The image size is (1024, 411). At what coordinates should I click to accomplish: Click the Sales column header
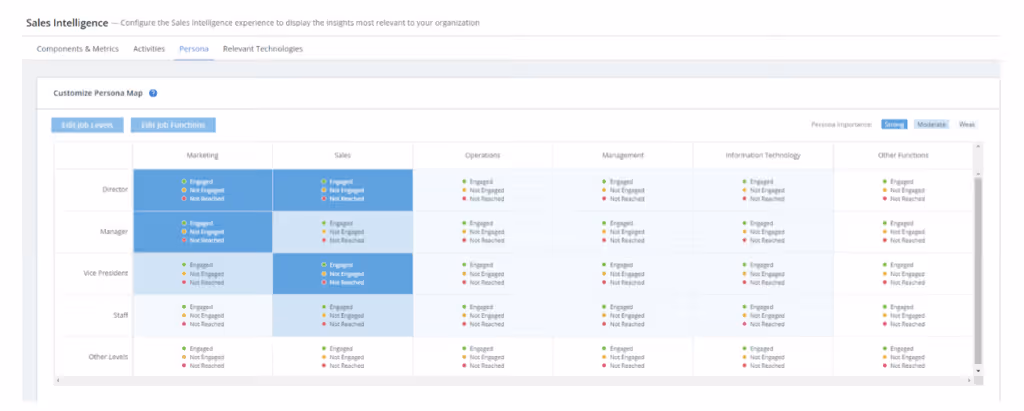(343, 156)
